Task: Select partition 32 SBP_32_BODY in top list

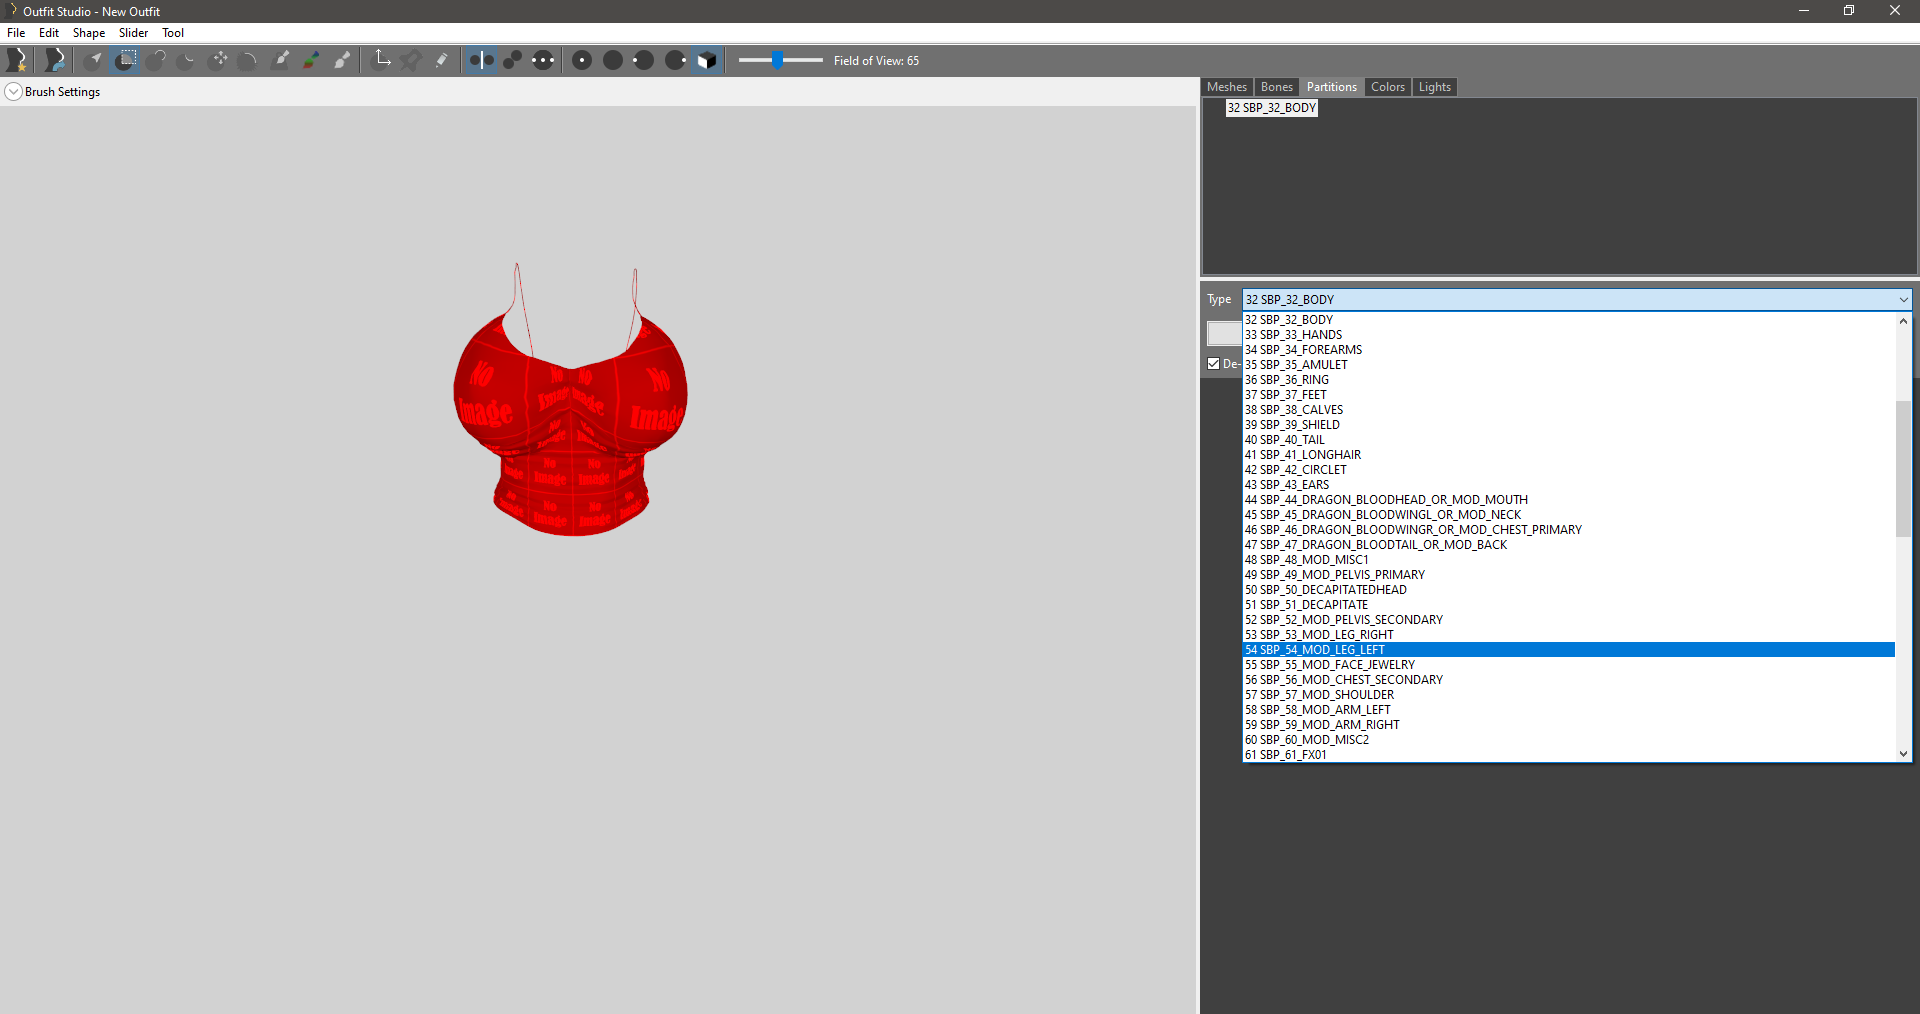Action: [x=1272, y=108]
